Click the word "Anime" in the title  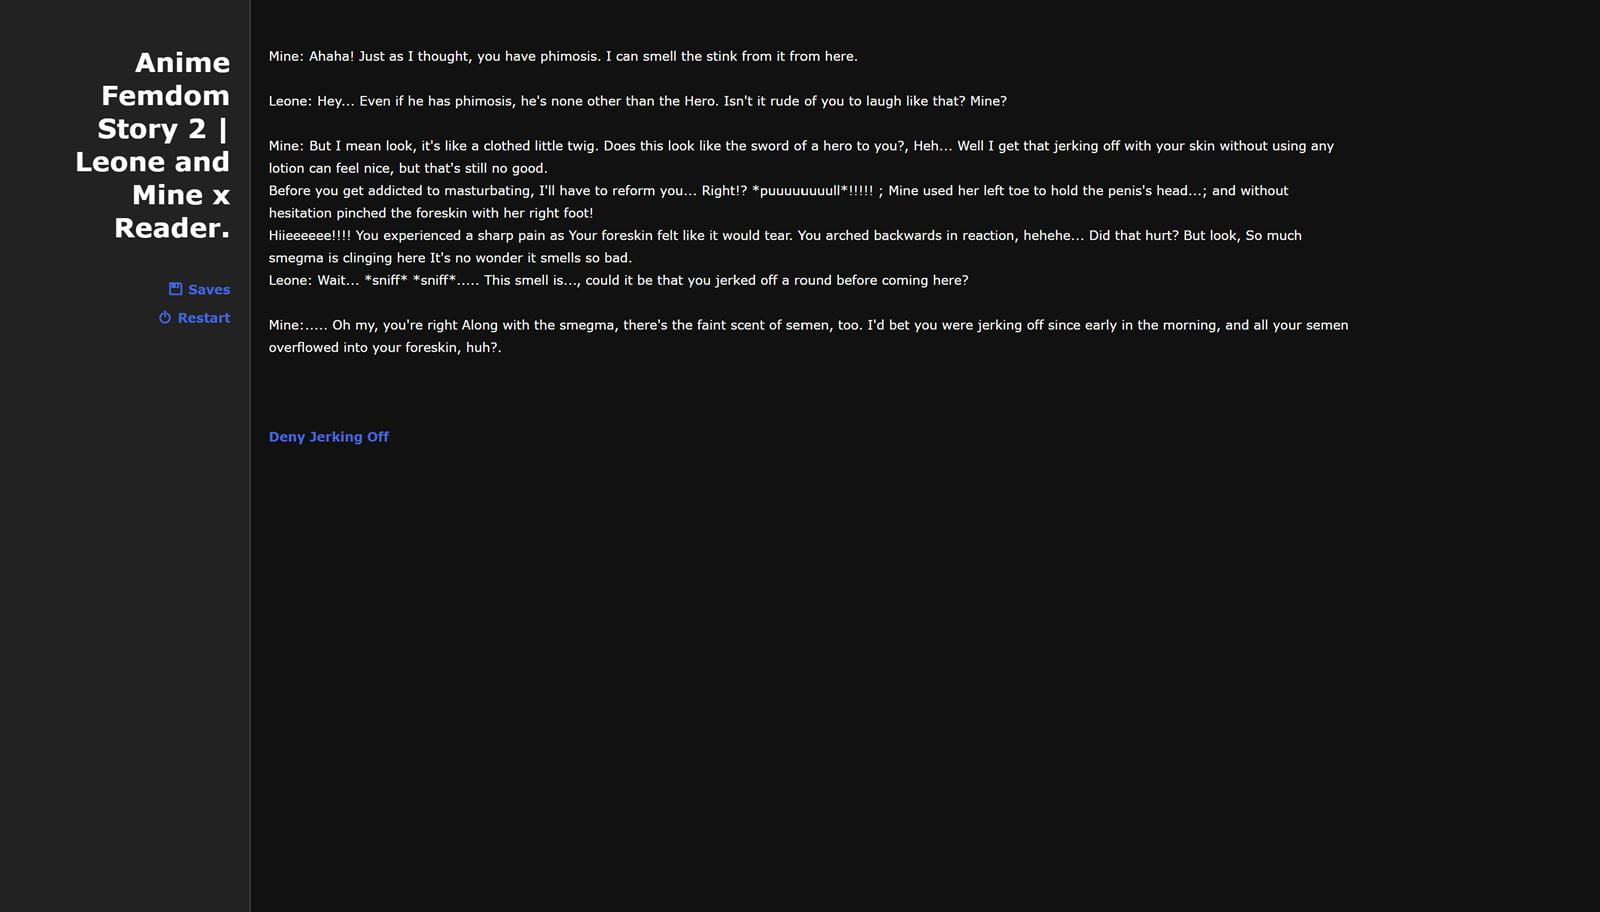point(182,63)
